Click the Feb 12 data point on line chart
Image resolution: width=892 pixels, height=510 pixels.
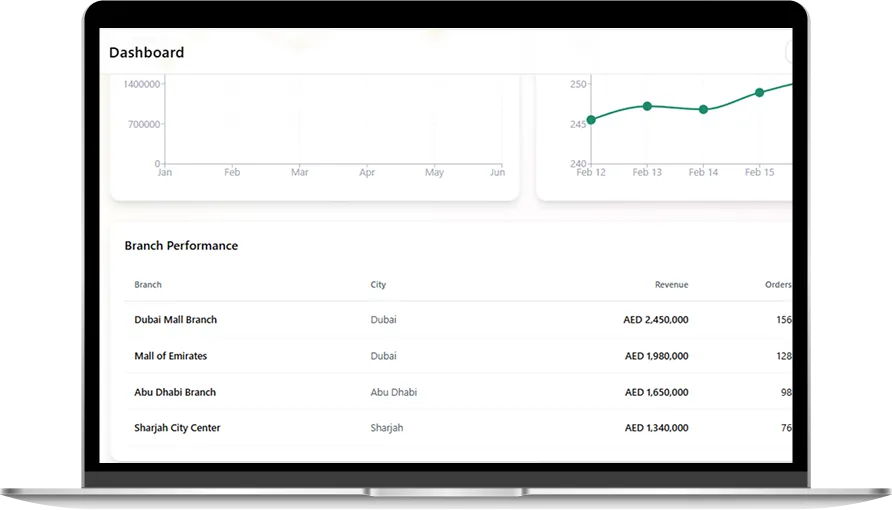[591, 120]
